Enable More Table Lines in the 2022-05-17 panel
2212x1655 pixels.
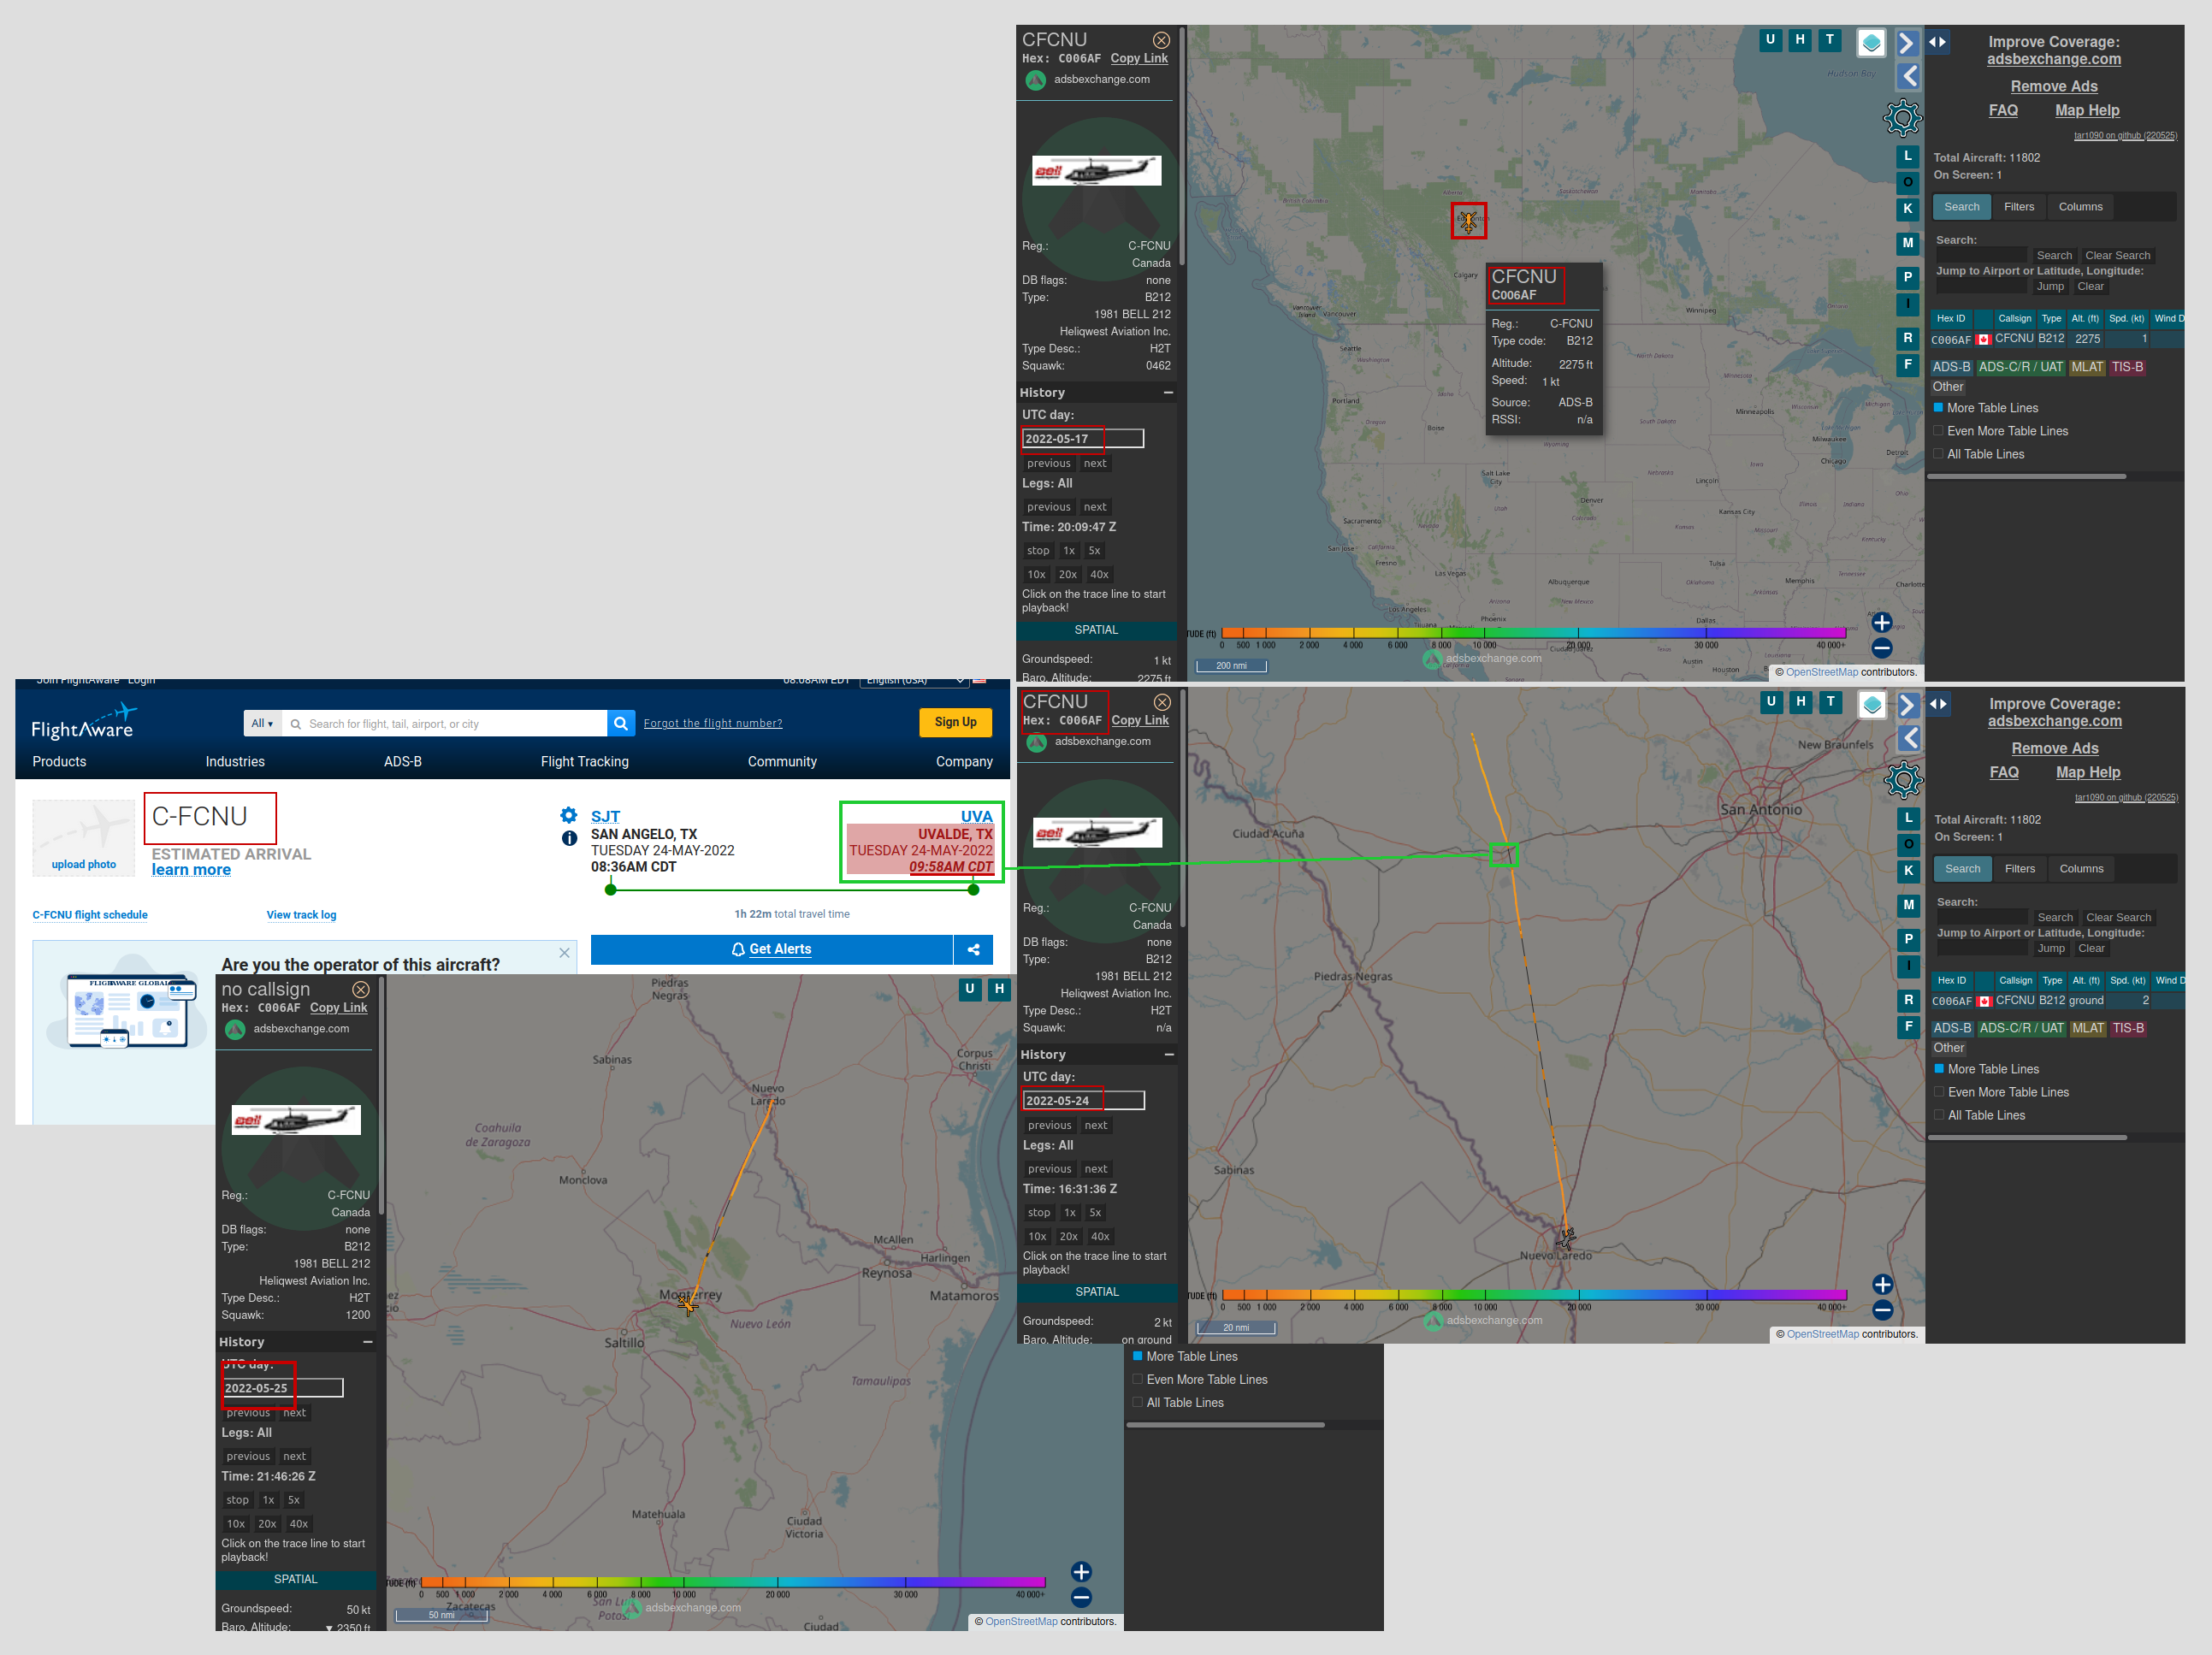click(1938, 407)
